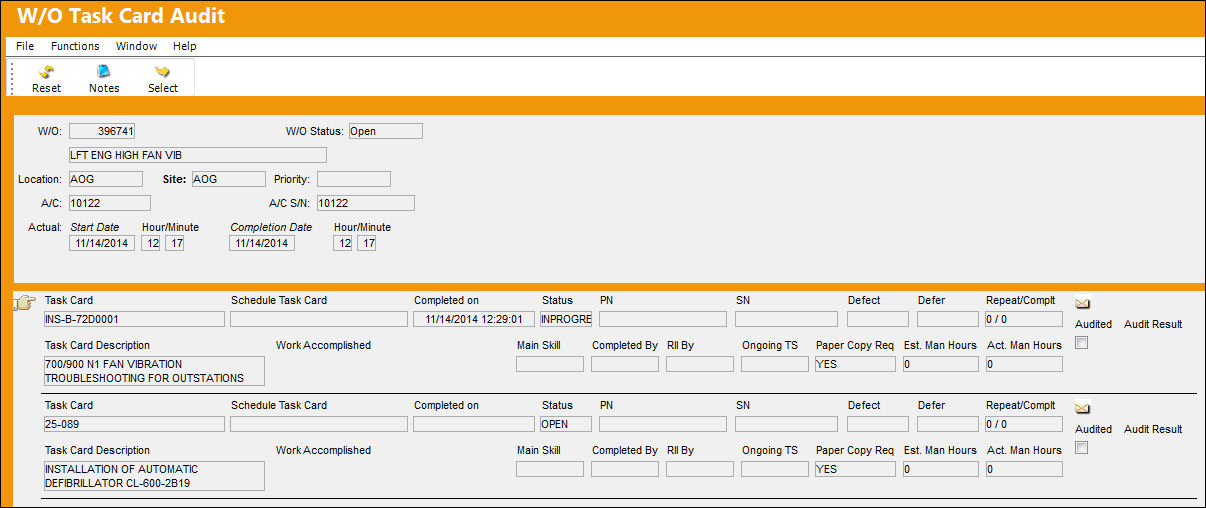Viewport: 1206px width, 508px height.
Task: Tick Audited checkbox for INS-B-72D0001
Action: click(1081, 342)
